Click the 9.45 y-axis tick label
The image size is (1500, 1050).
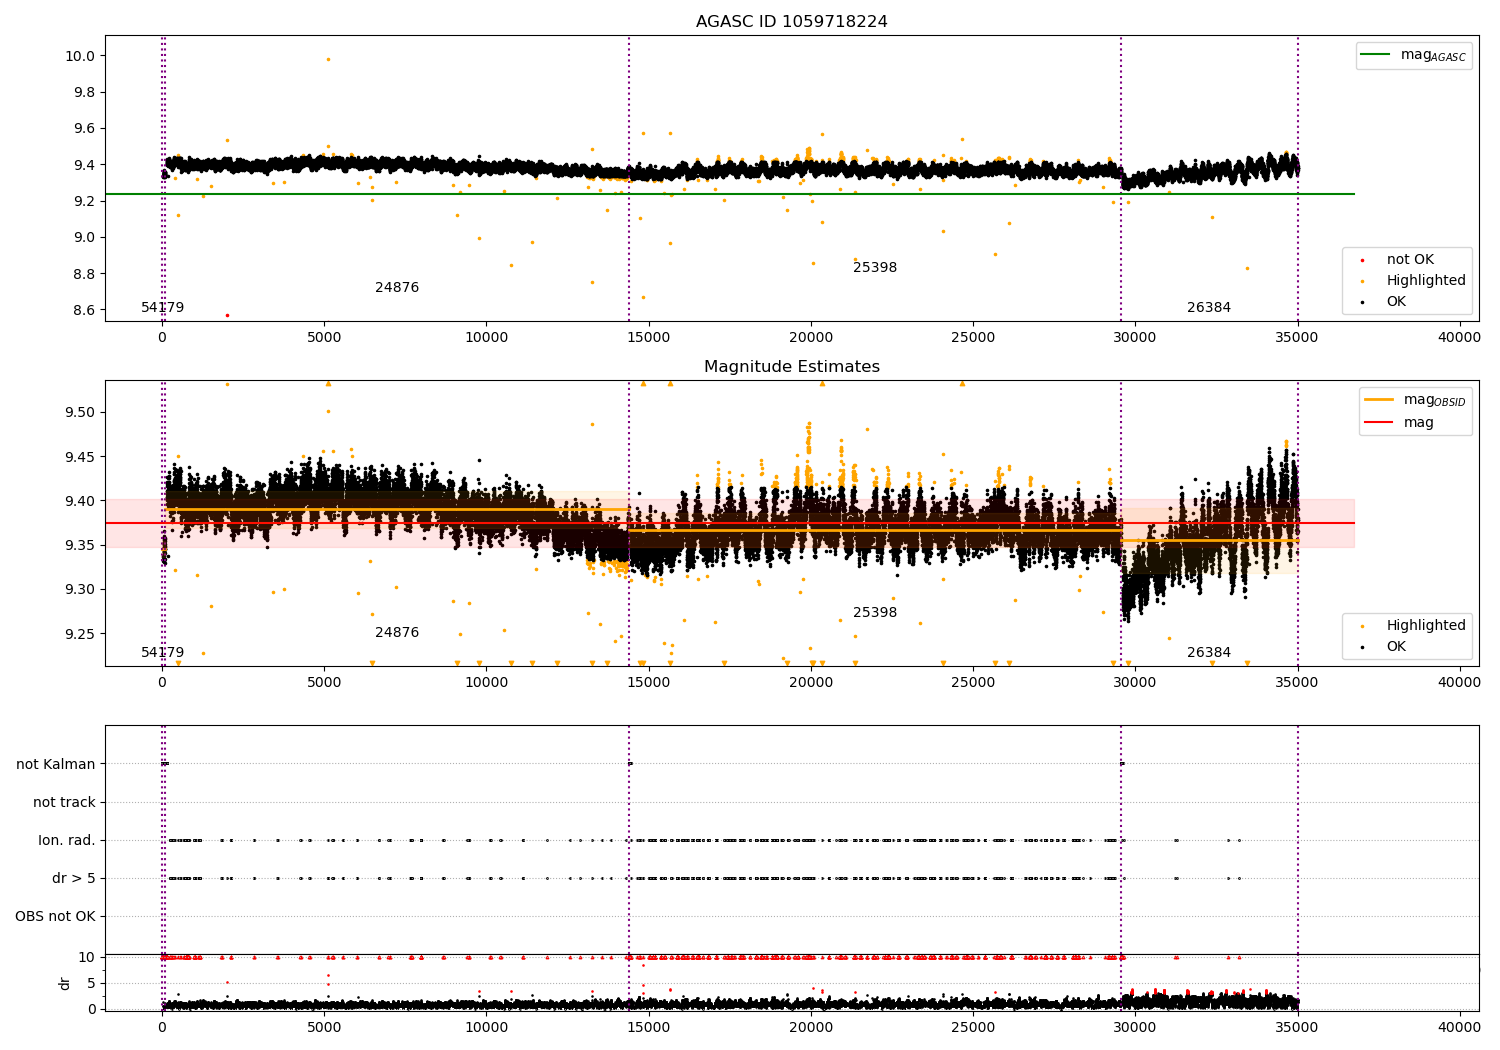[x=80, y=457]
